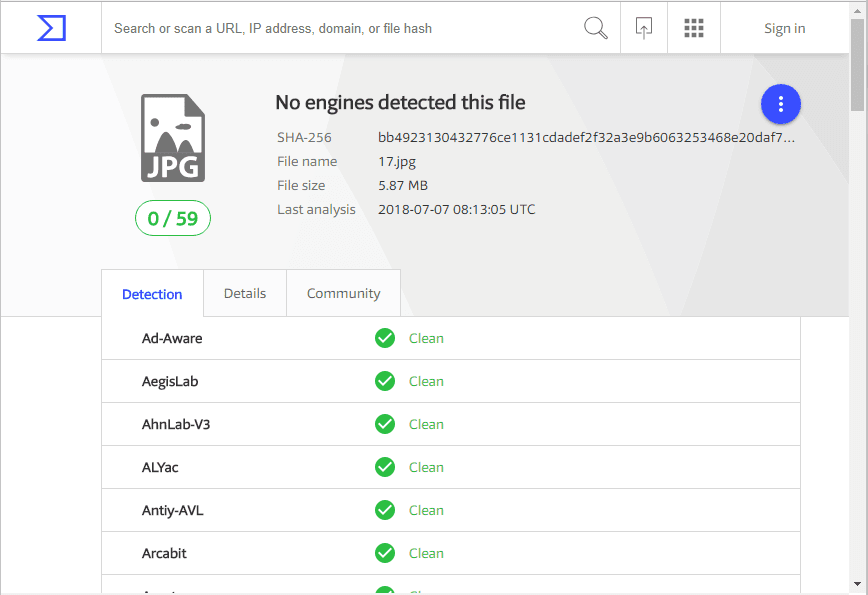Click the blue three-dot options button
868x595 pixels.
(781, 104)
